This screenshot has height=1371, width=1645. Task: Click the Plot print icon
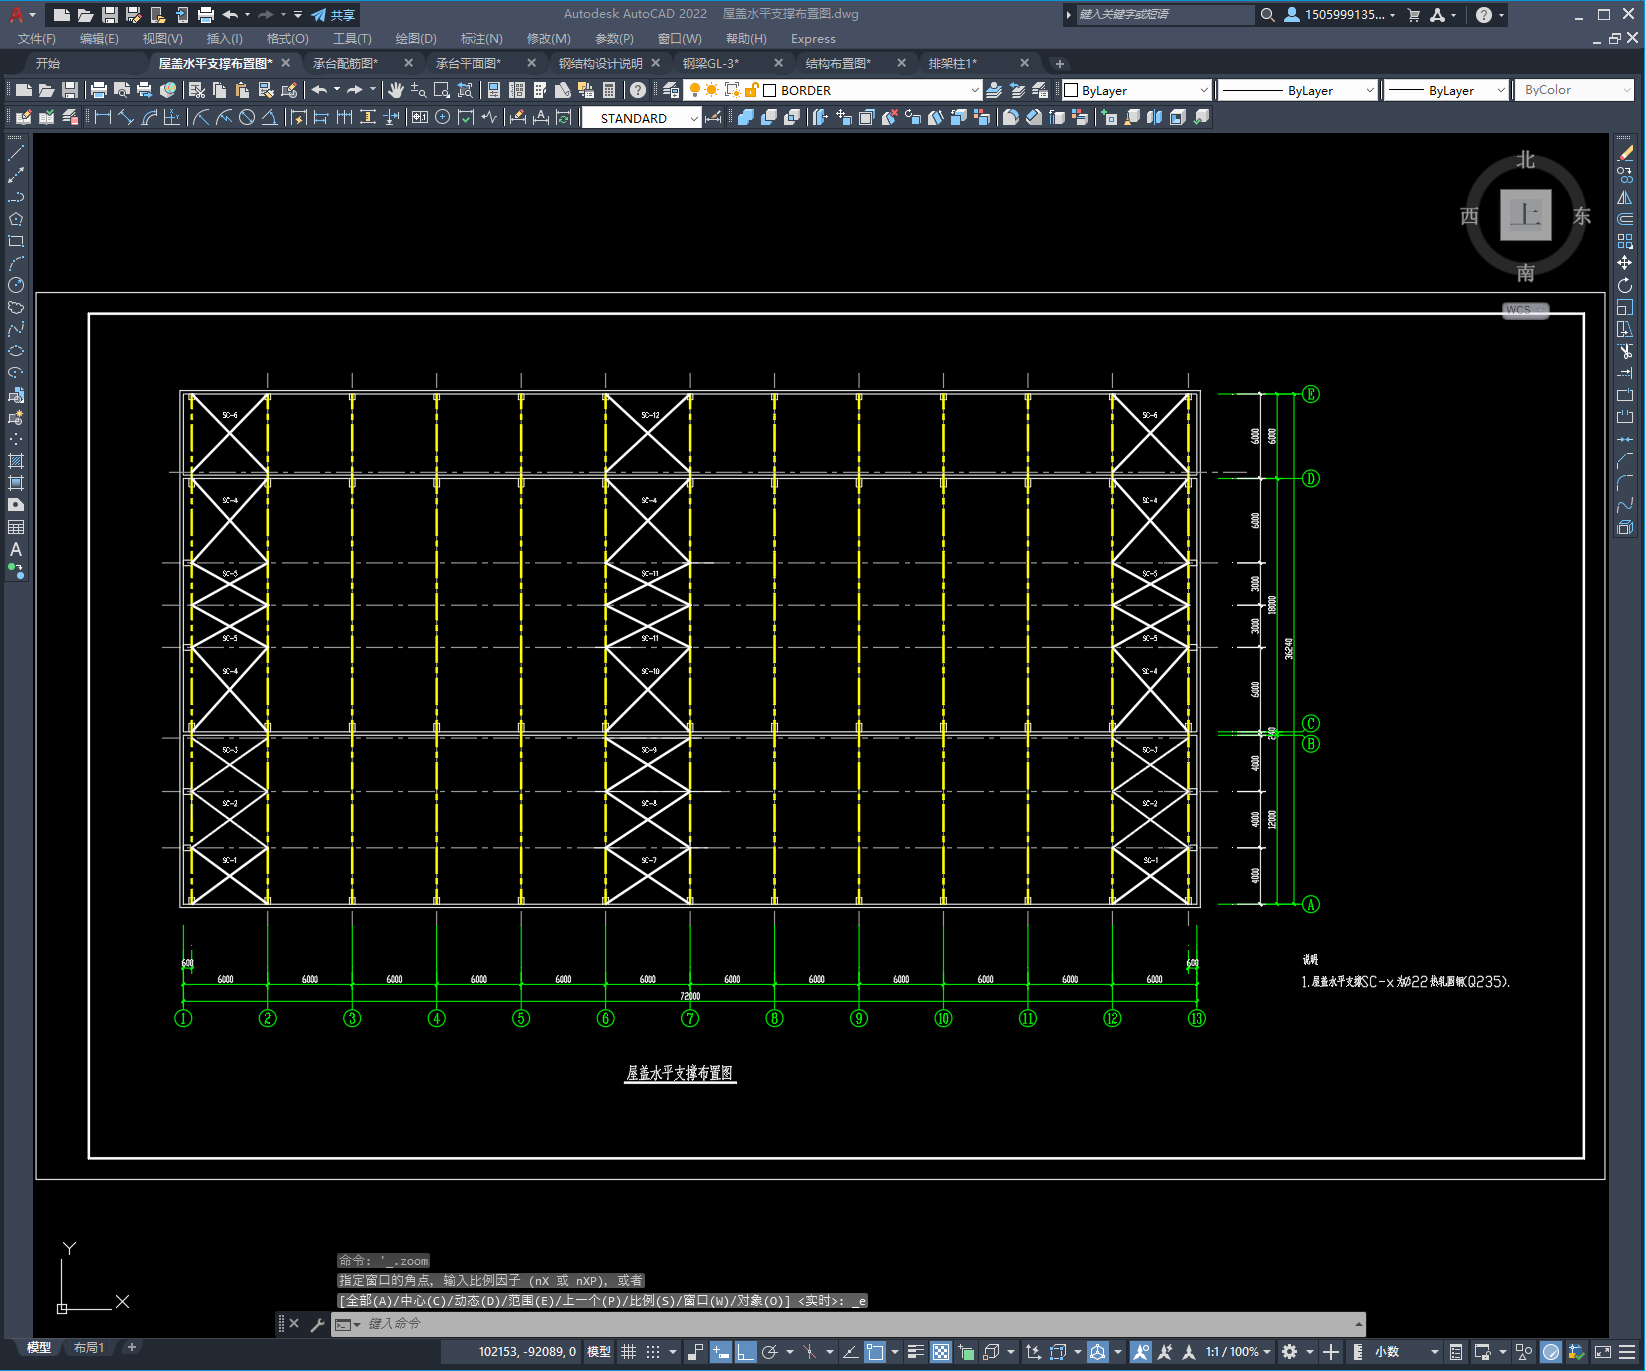pos(99,90)
